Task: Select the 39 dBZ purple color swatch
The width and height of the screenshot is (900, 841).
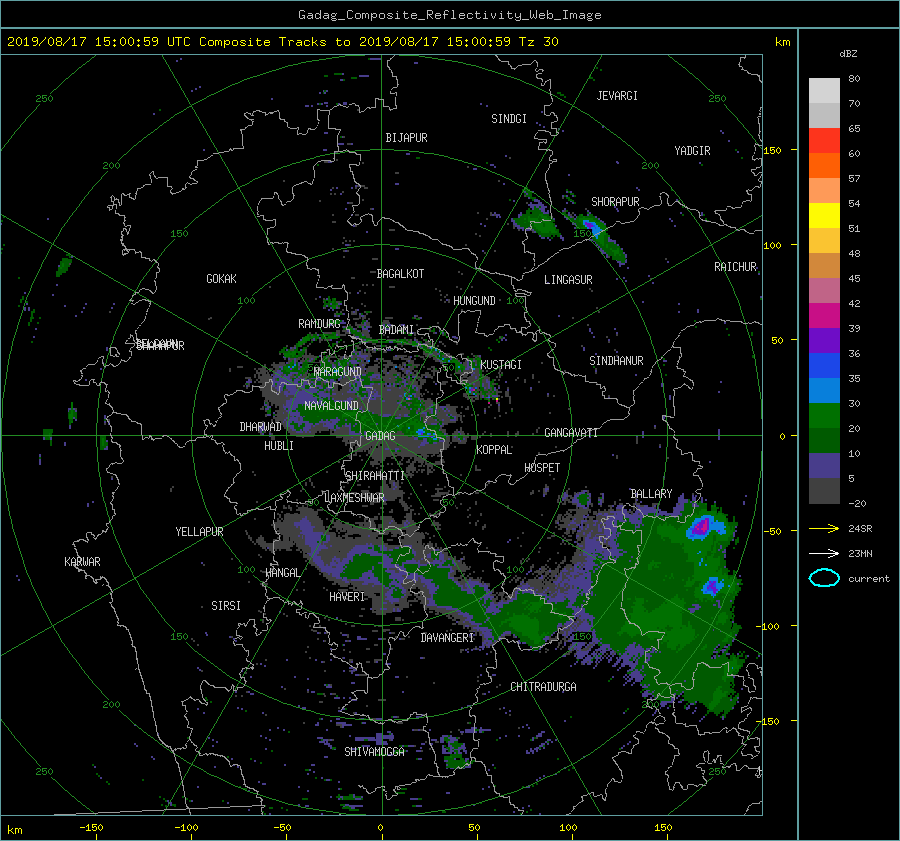Action: tap(824, 340)
